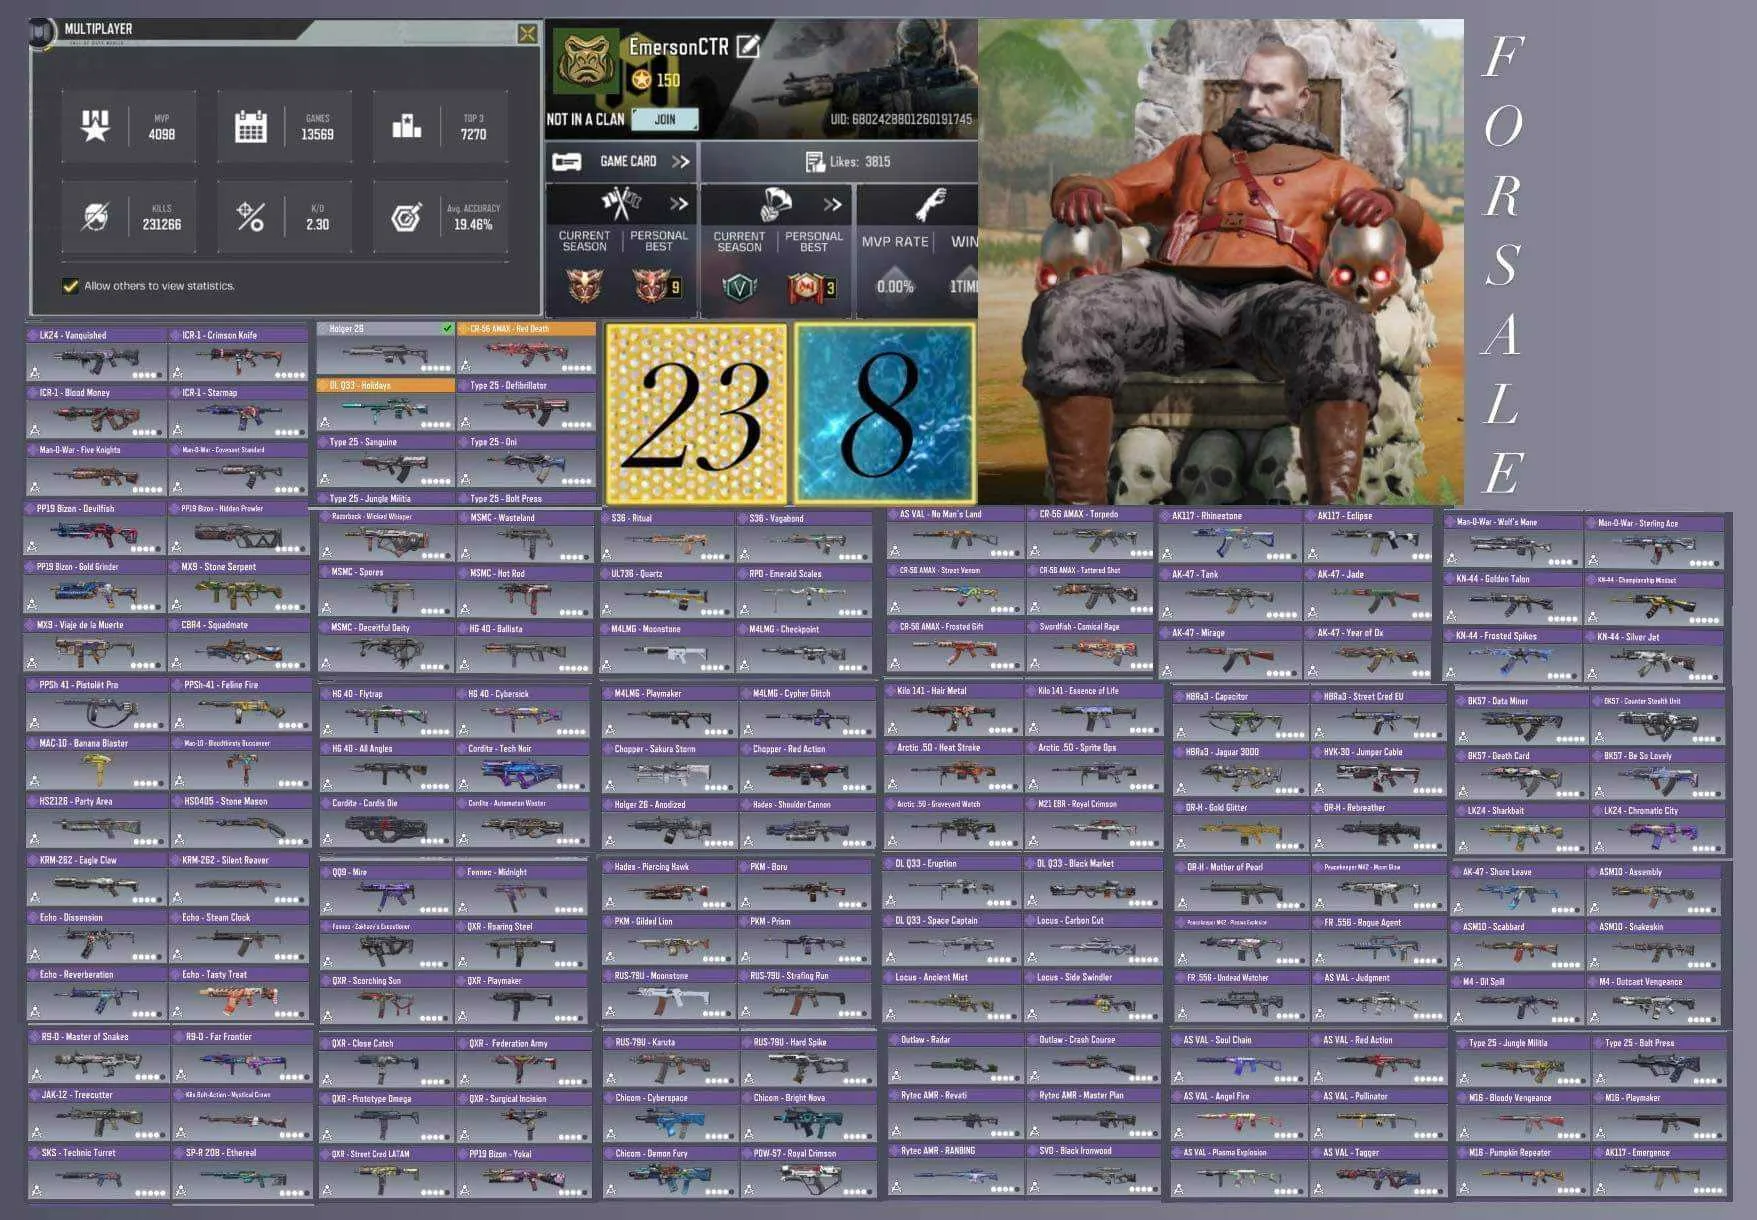The width and height of the screenshot is (1757, 1220).
Task: Click the parachute battle royale icon
Action: click(775, 204)
